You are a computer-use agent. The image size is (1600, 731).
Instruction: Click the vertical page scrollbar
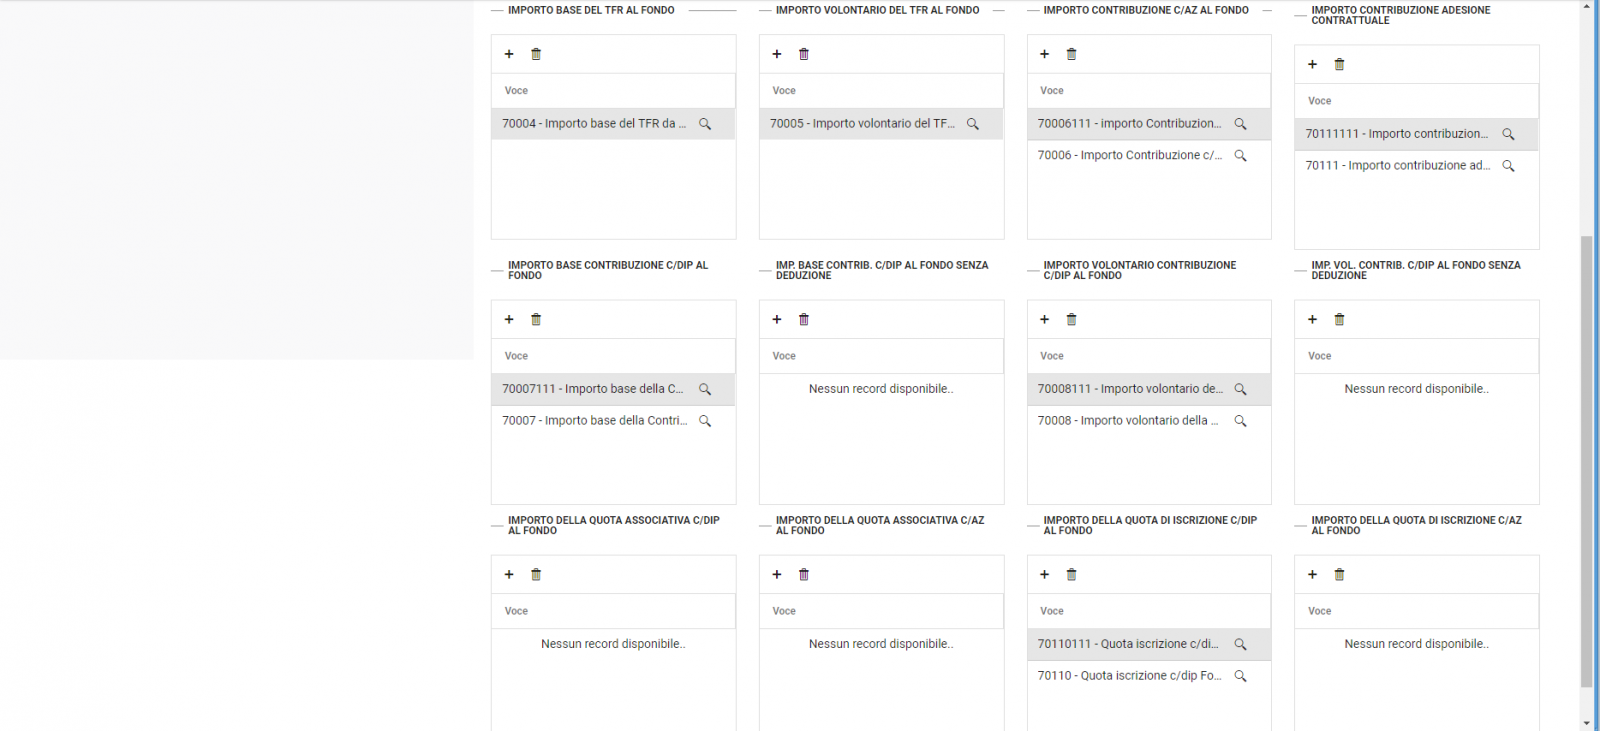coord(1586,460)
